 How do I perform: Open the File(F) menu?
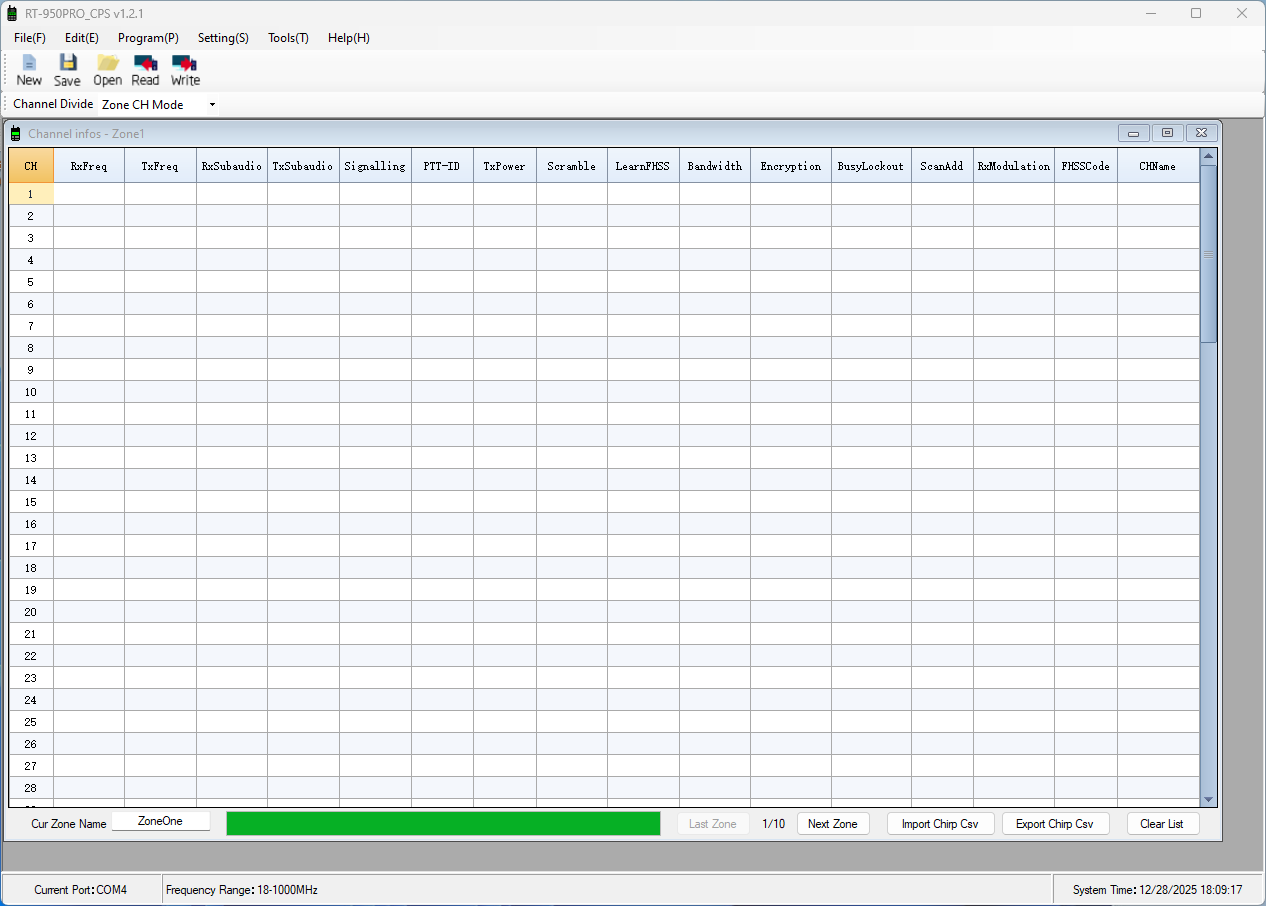pos(30,38)
